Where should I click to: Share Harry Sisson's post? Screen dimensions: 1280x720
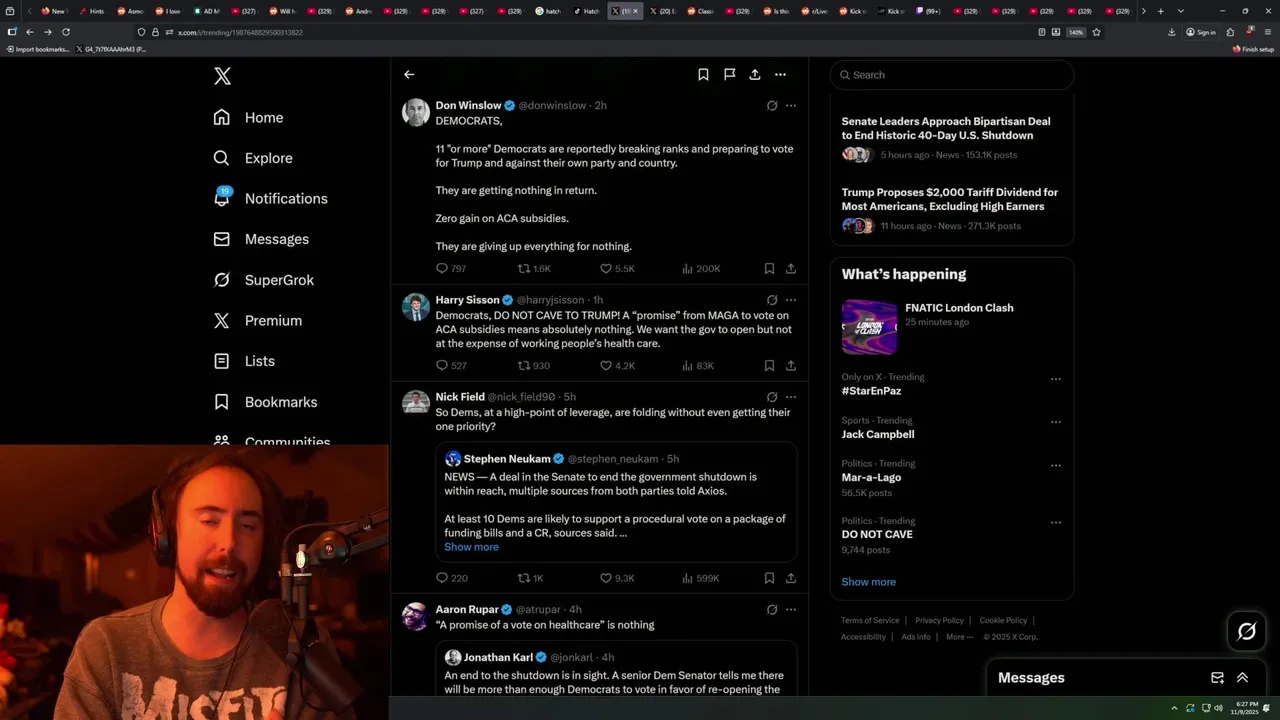coord(791,365)
